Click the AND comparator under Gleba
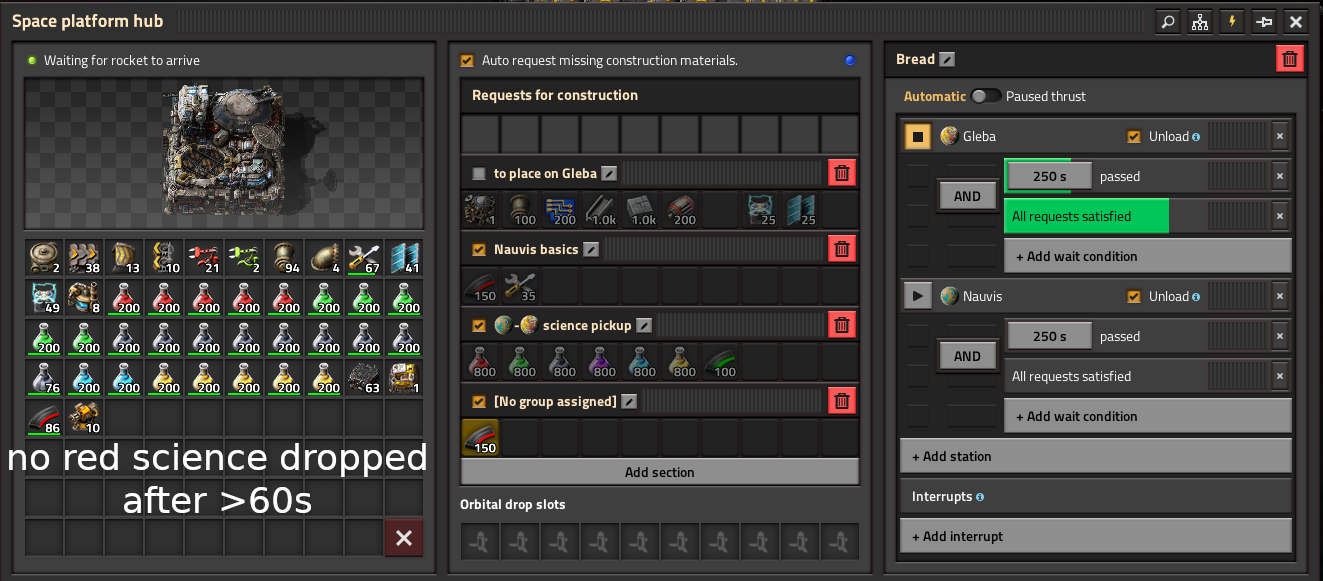Viewport: 1323px width, 581px height. pyautogui.click(x=967, y=196)
